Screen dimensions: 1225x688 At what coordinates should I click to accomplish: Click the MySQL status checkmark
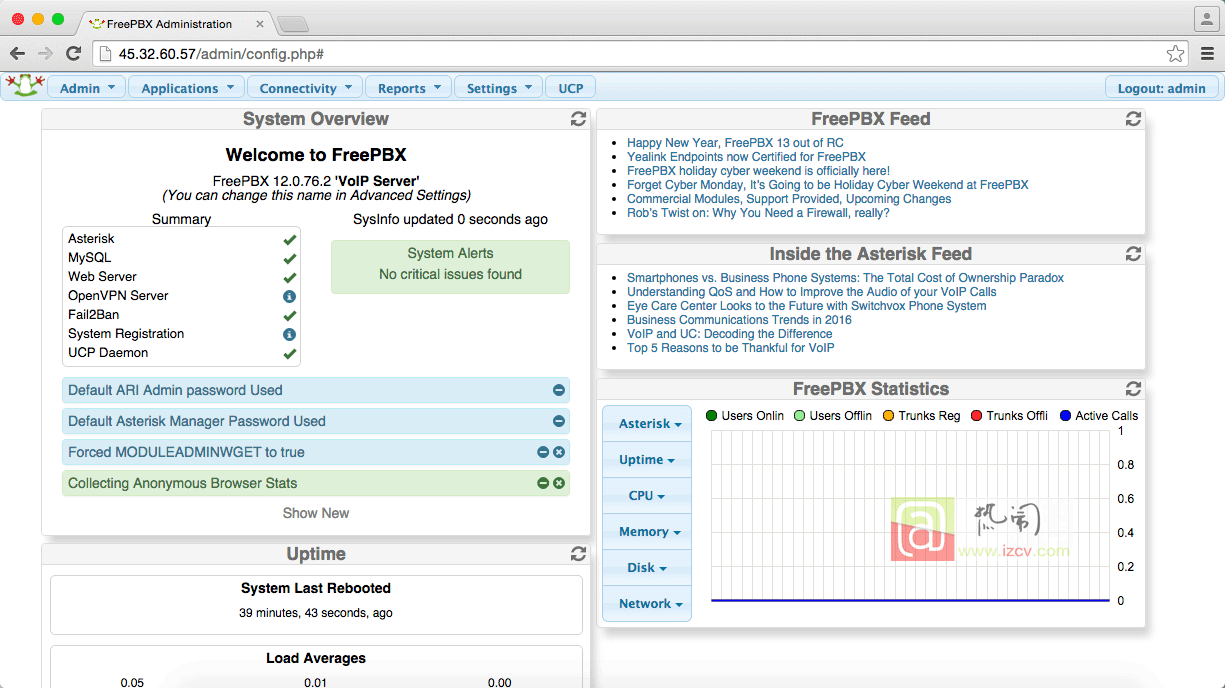click(x=289, y=258)
